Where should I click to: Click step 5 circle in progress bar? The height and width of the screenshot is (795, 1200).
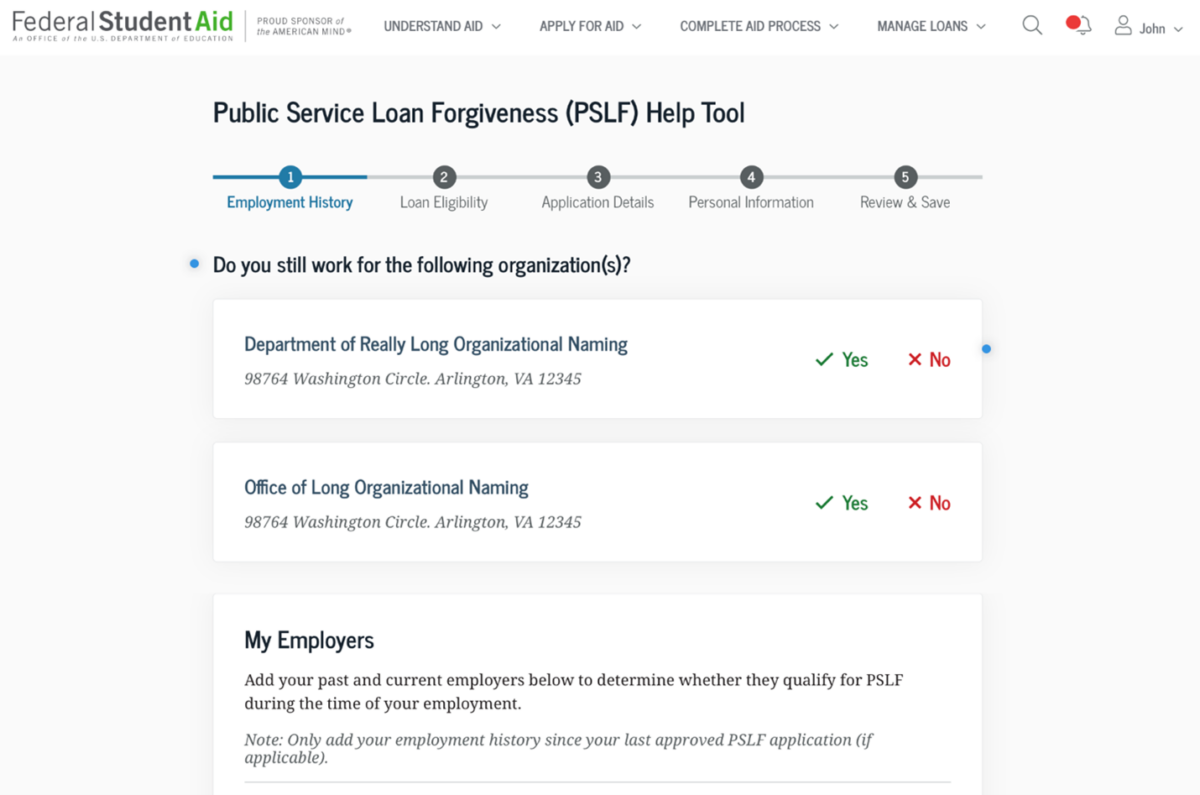905,178
